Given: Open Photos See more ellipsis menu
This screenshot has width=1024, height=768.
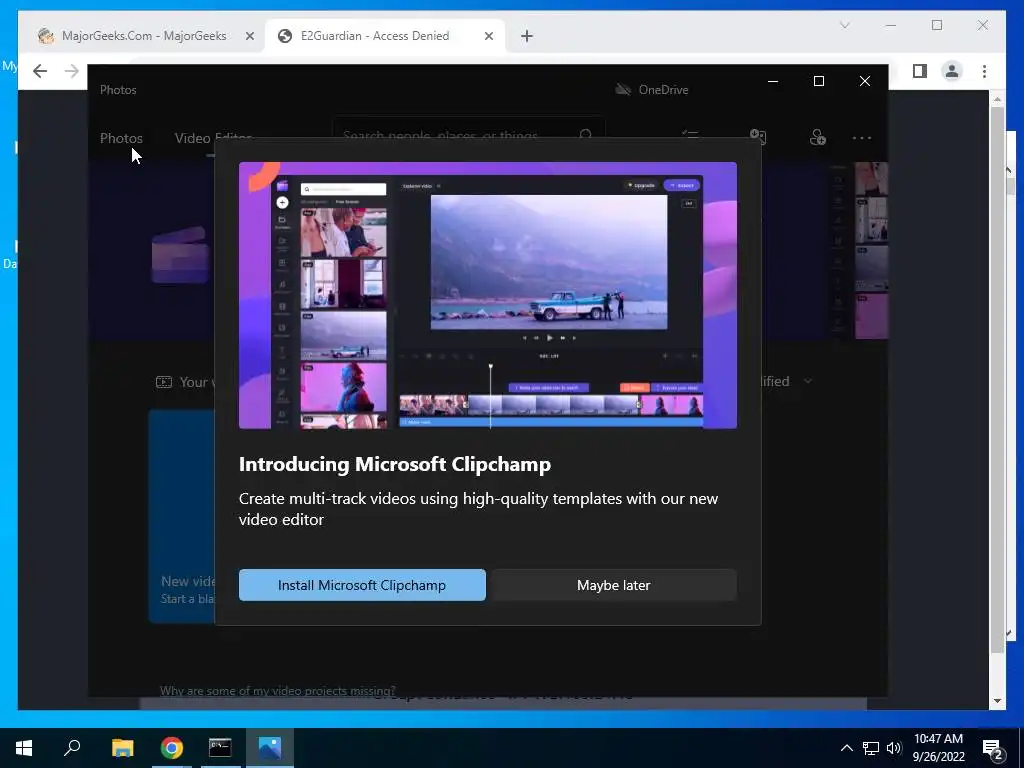Looking at the screenshot, I should pos(862,138).
